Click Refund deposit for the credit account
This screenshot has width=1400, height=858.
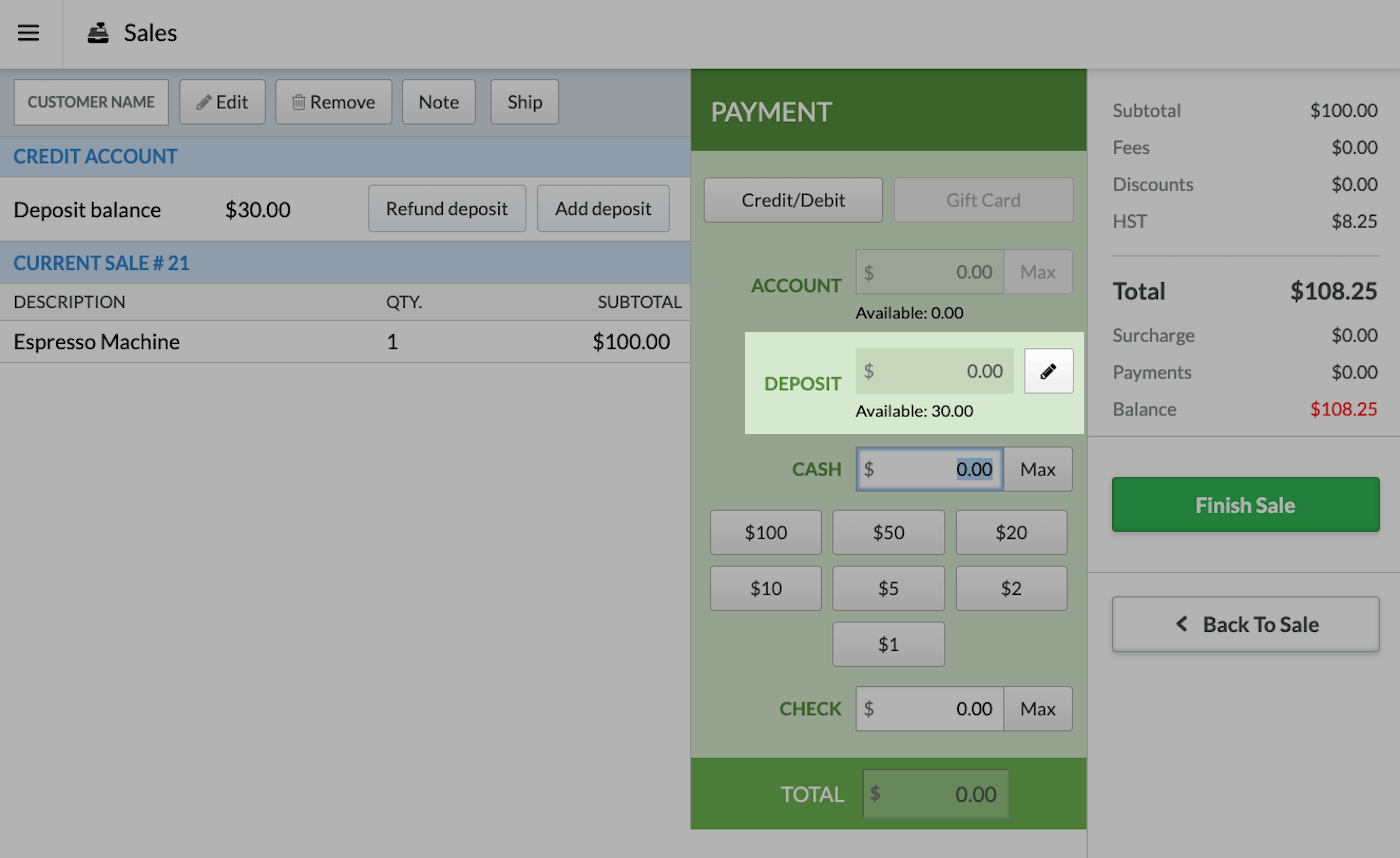[x=447, y=208]
